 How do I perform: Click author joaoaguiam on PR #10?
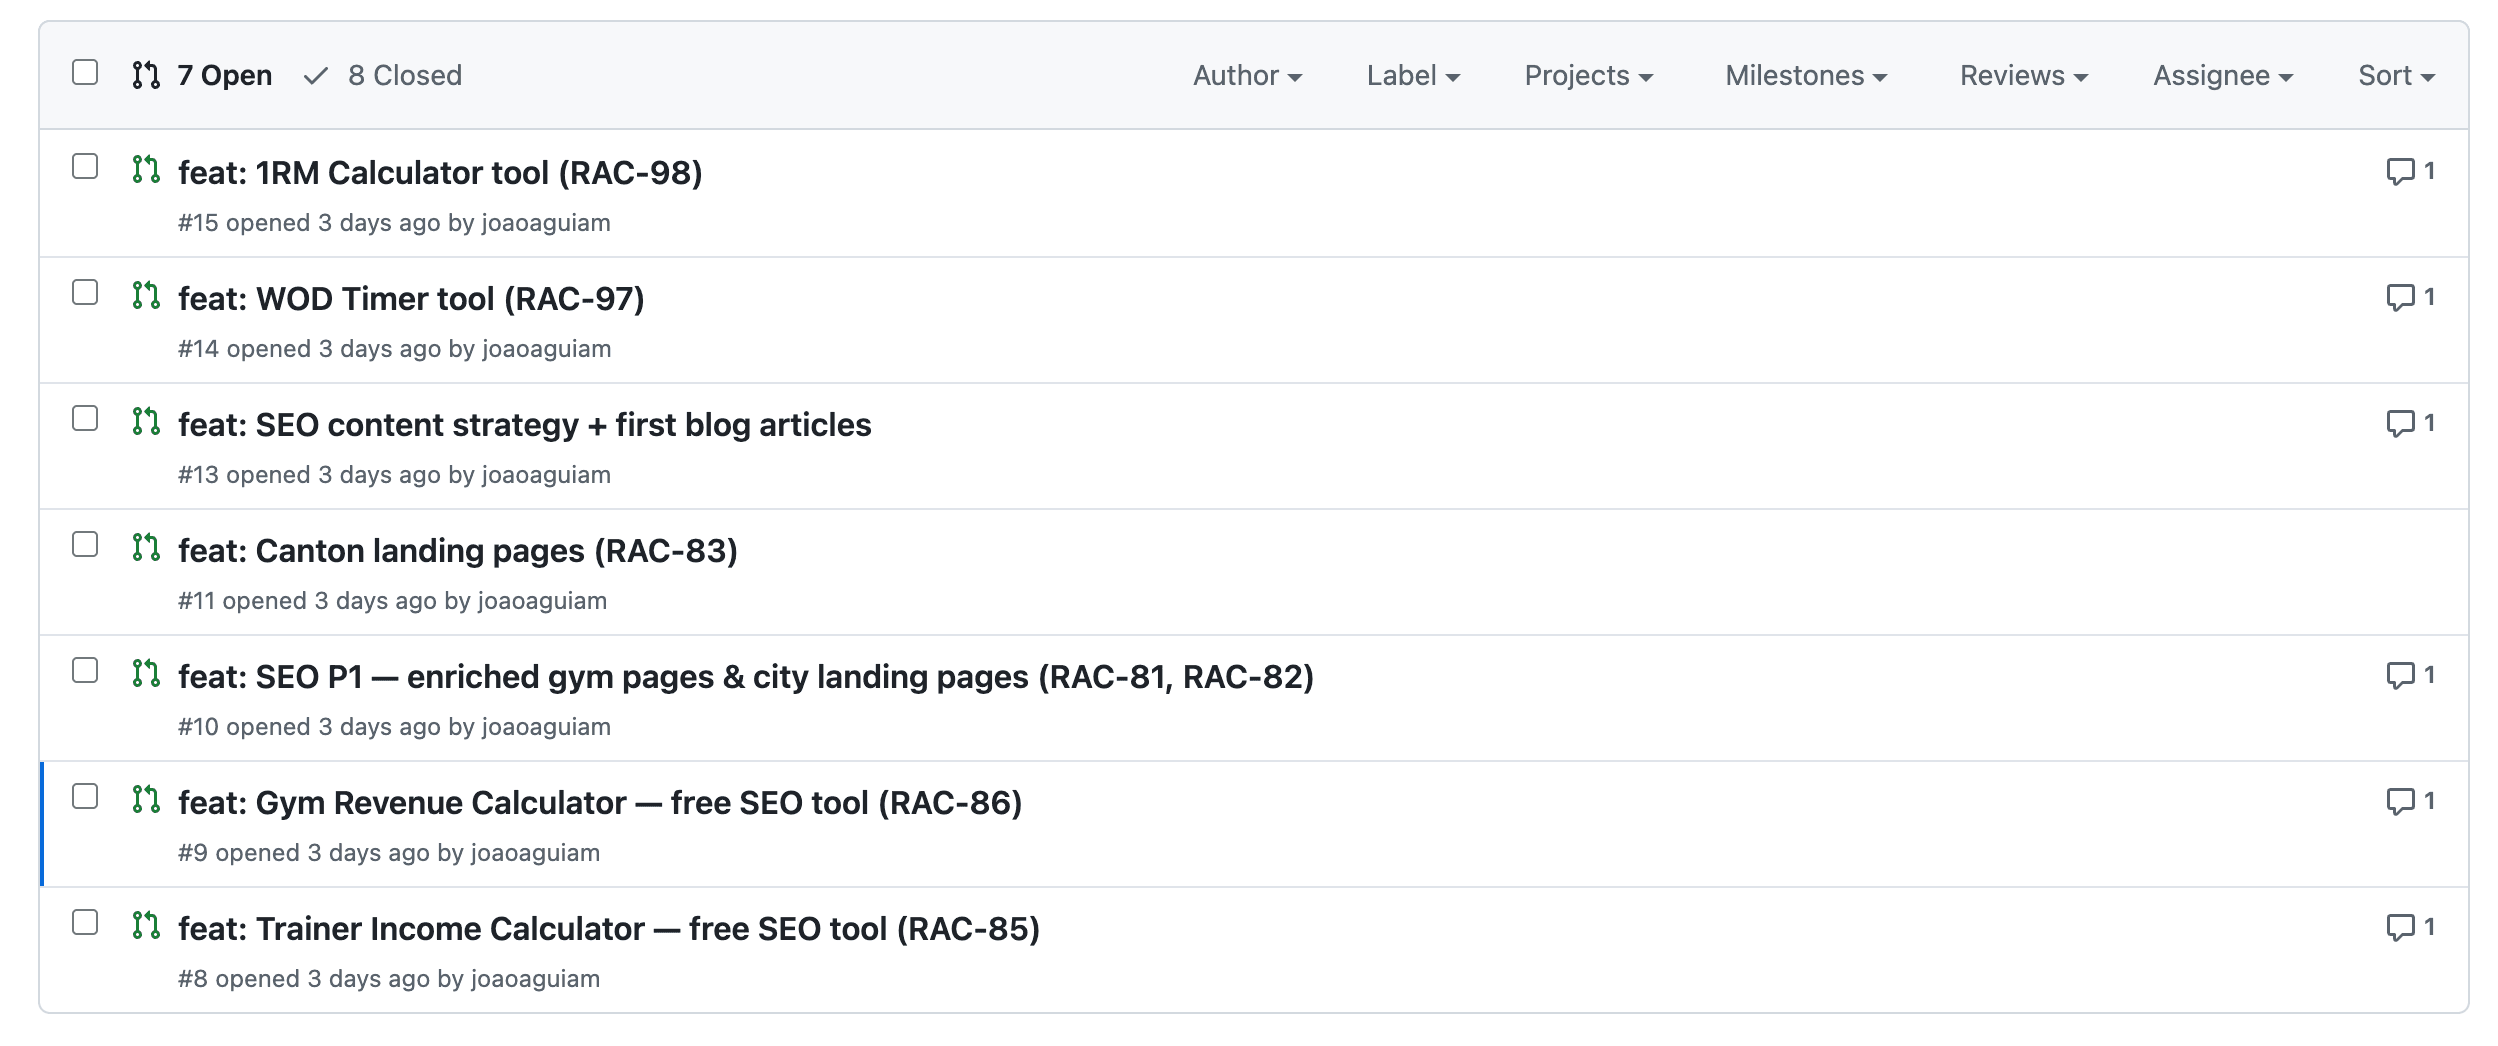[546, 727]
